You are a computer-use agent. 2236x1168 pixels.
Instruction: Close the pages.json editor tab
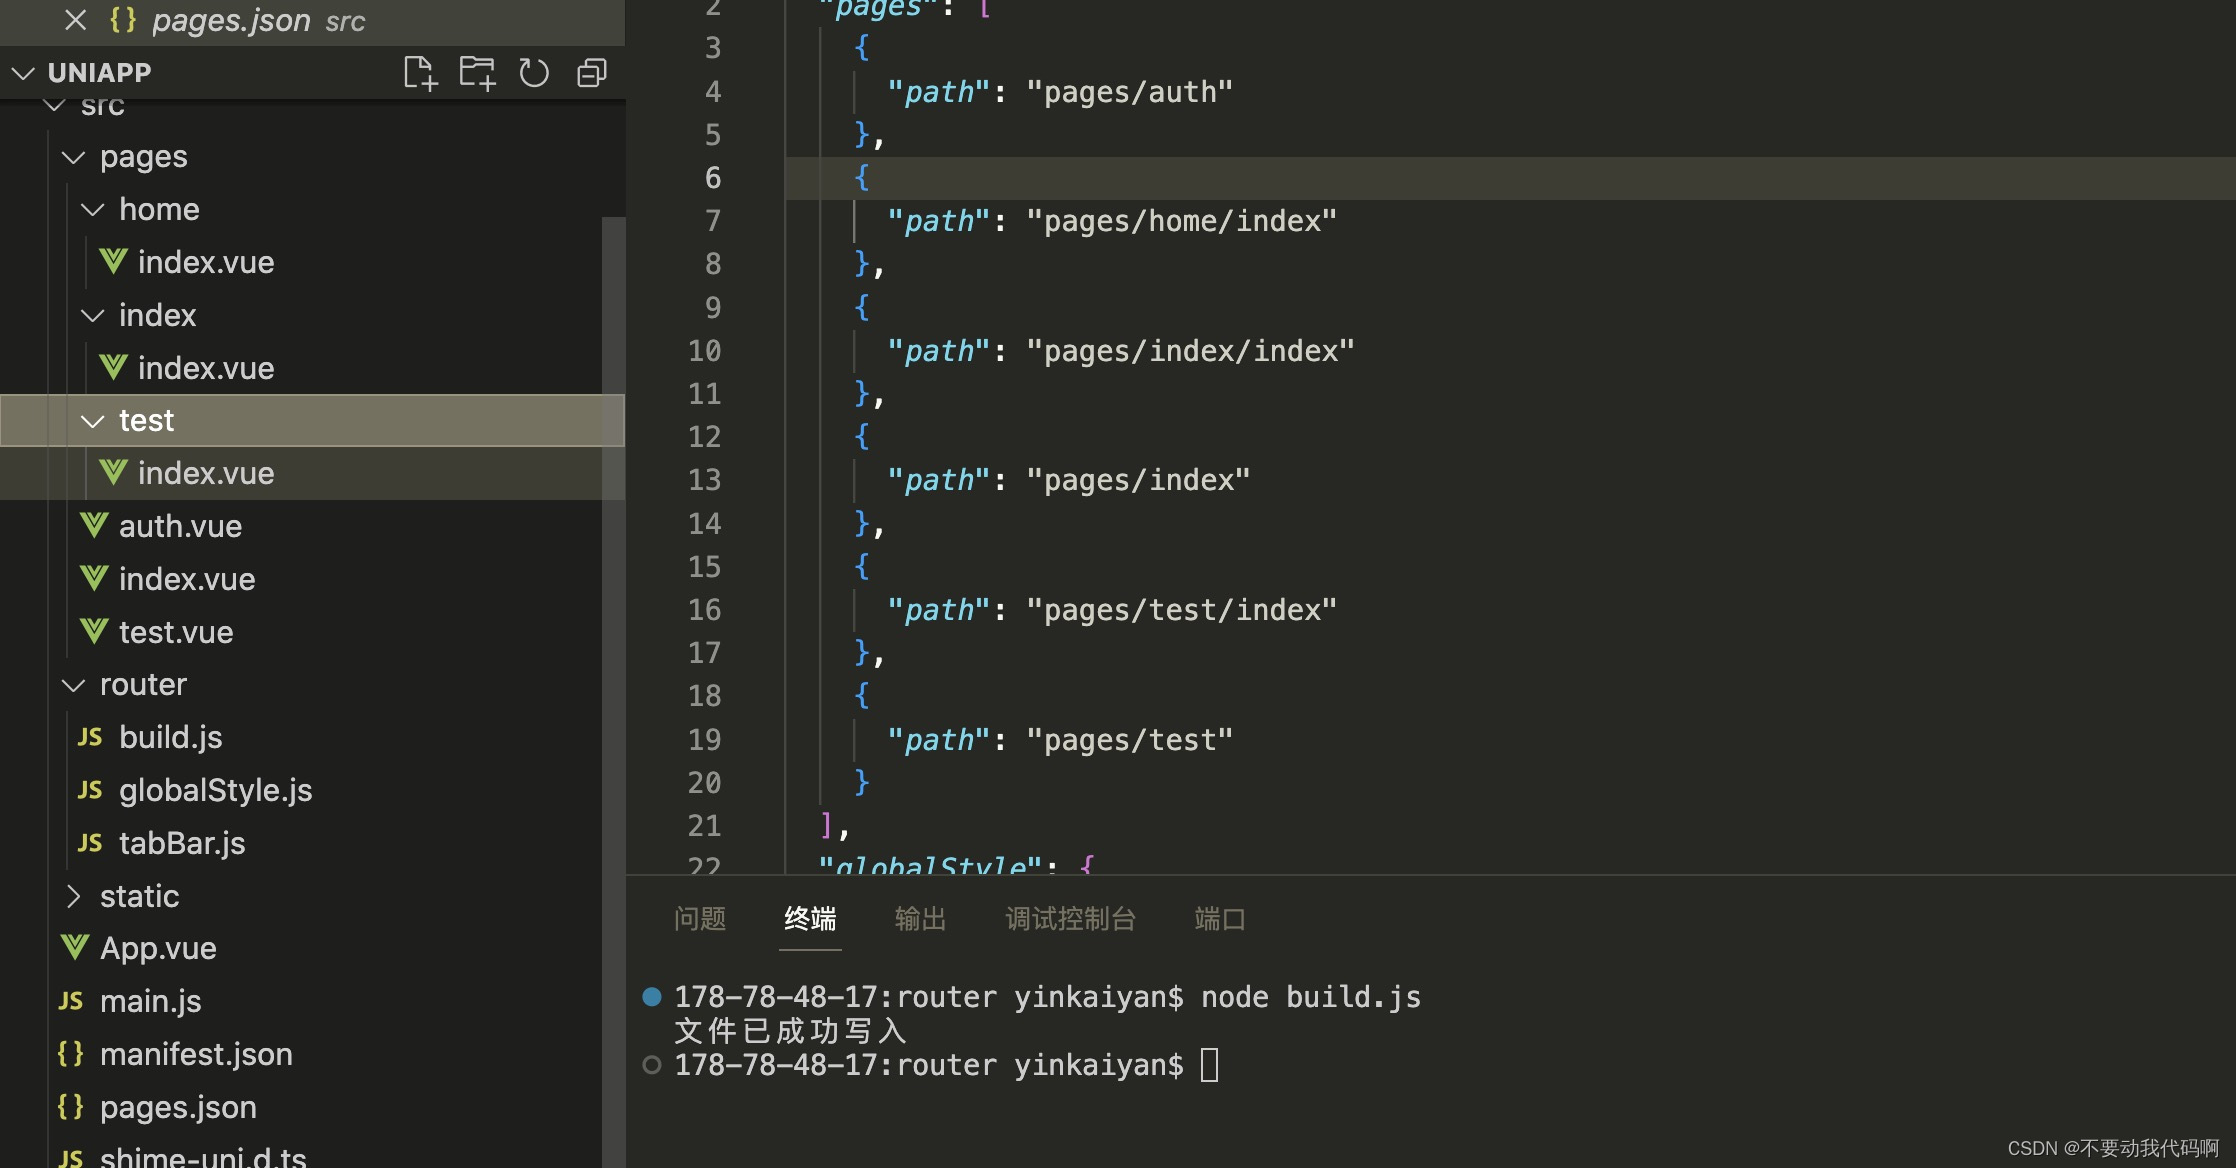[x=75, y=20]
